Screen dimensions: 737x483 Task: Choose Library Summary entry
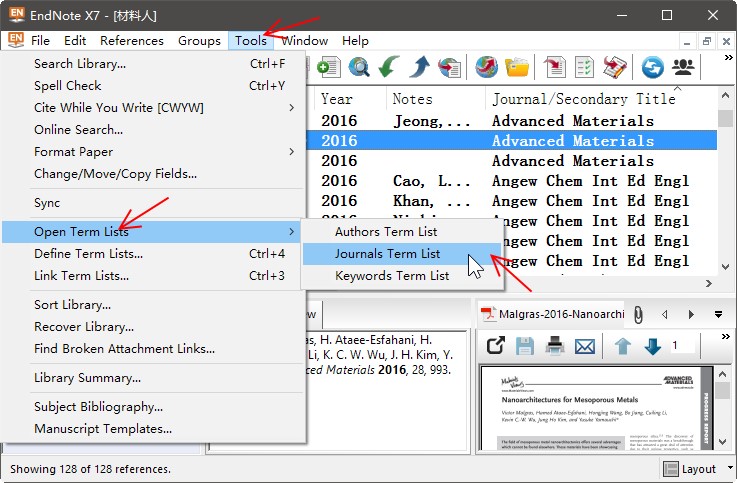(x=153, y=378)
